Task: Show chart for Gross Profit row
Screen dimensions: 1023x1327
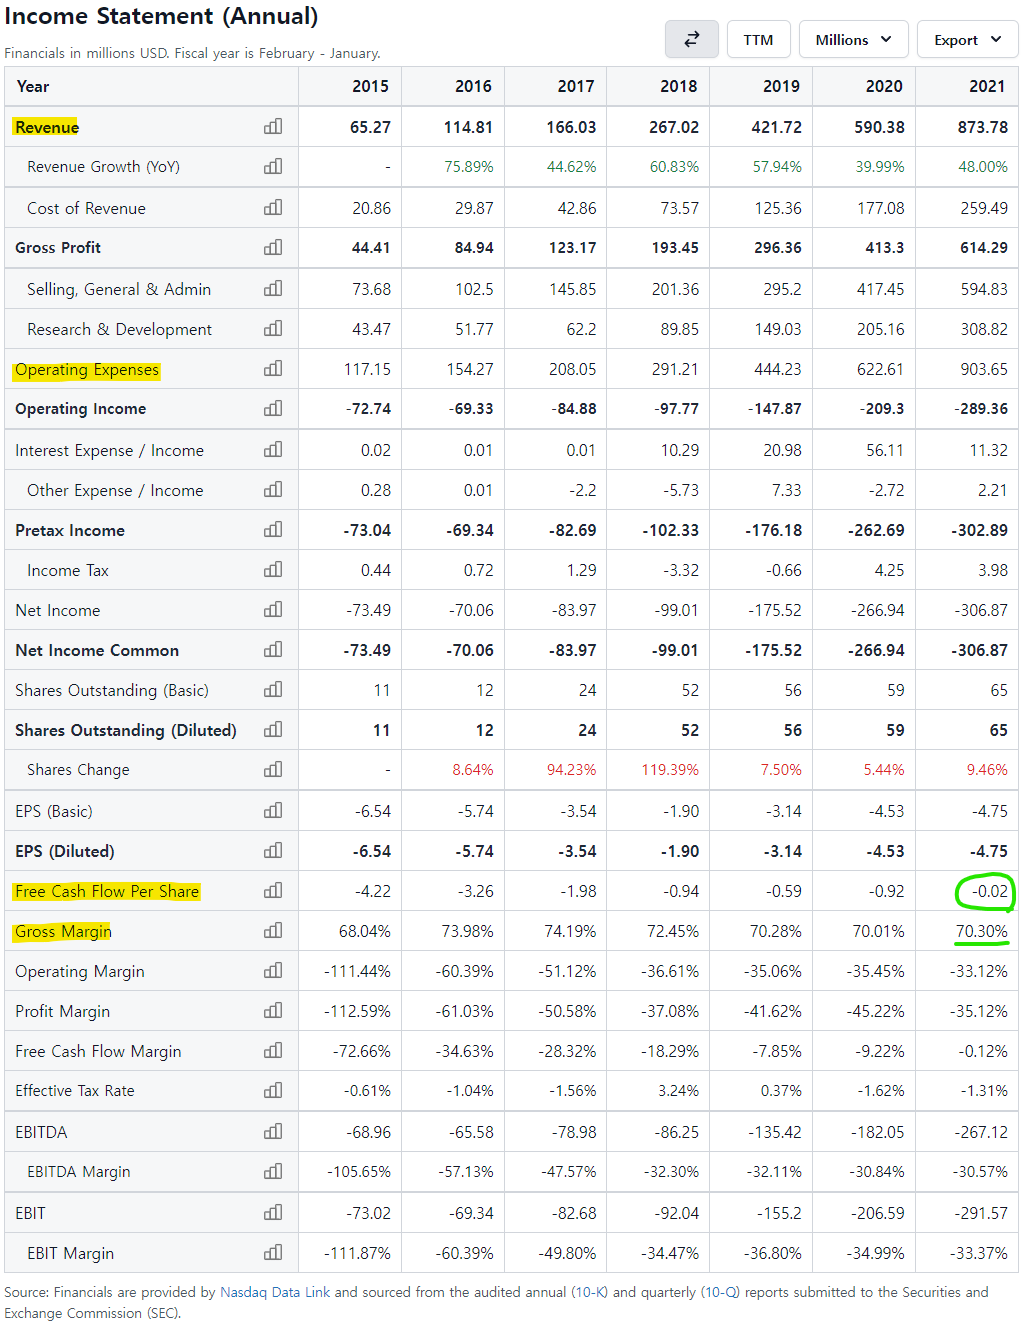Action: point(273,247)
